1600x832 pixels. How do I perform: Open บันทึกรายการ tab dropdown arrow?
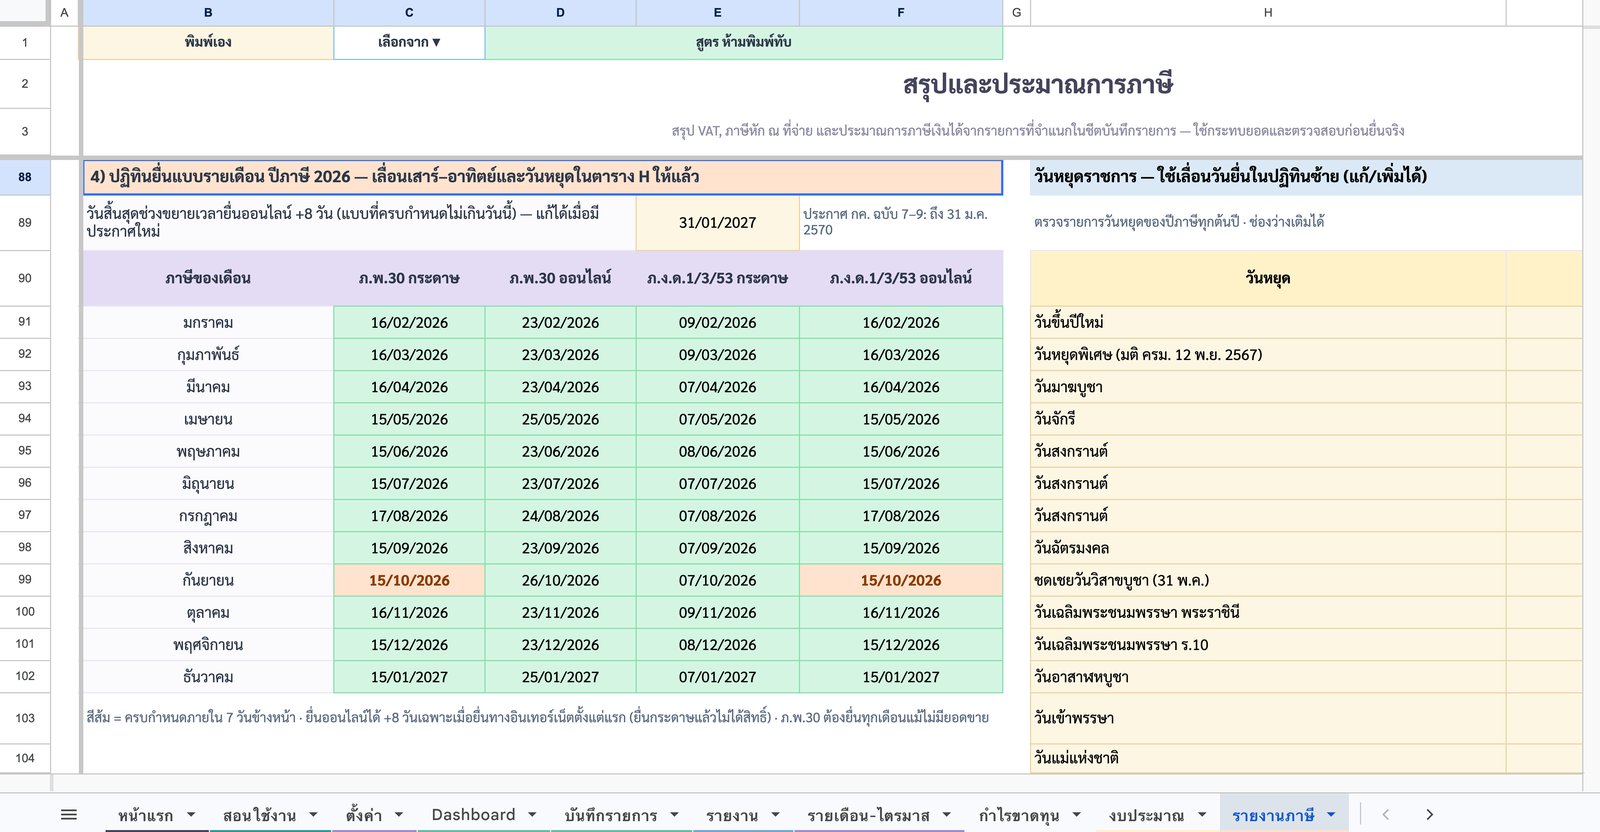pyautogui.click(x=674, y=815)
